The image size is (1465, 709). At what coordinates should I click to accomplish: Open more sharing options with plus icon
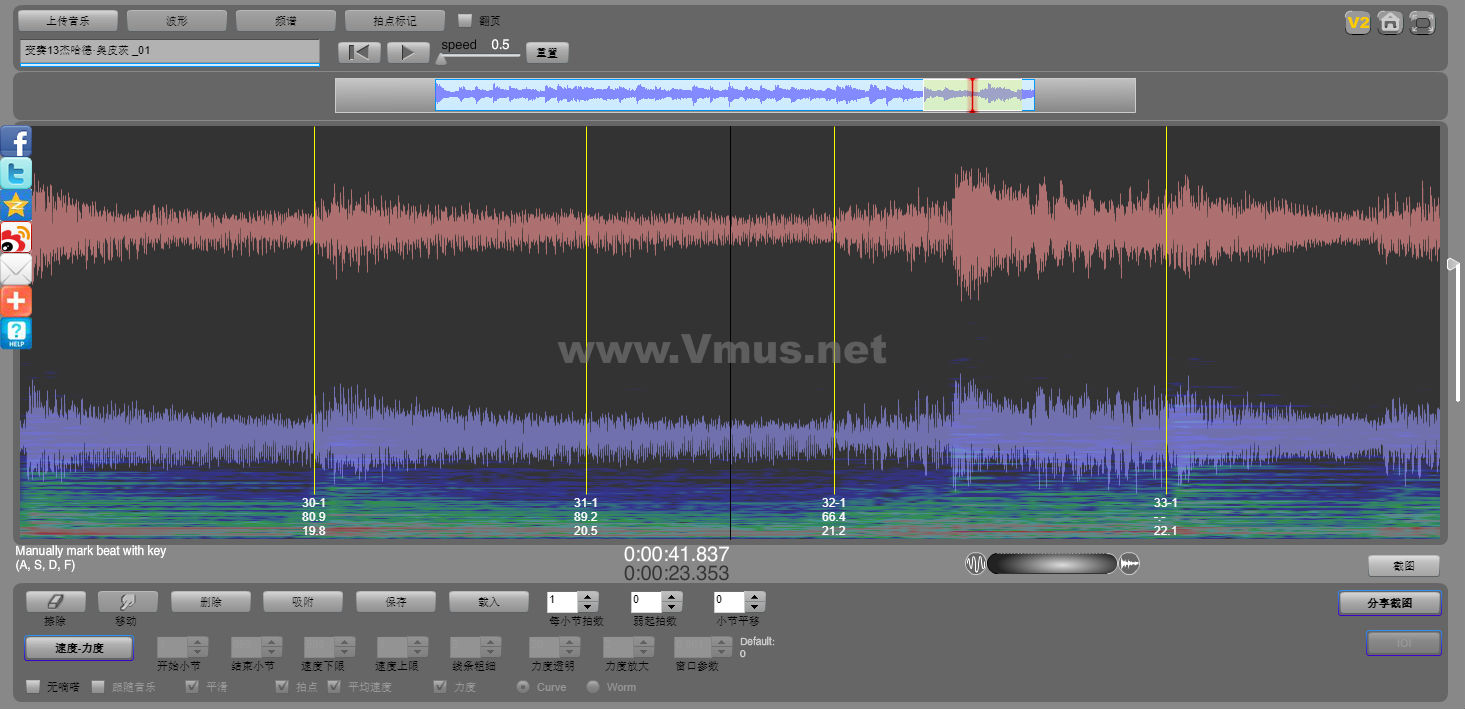[16, 301]
